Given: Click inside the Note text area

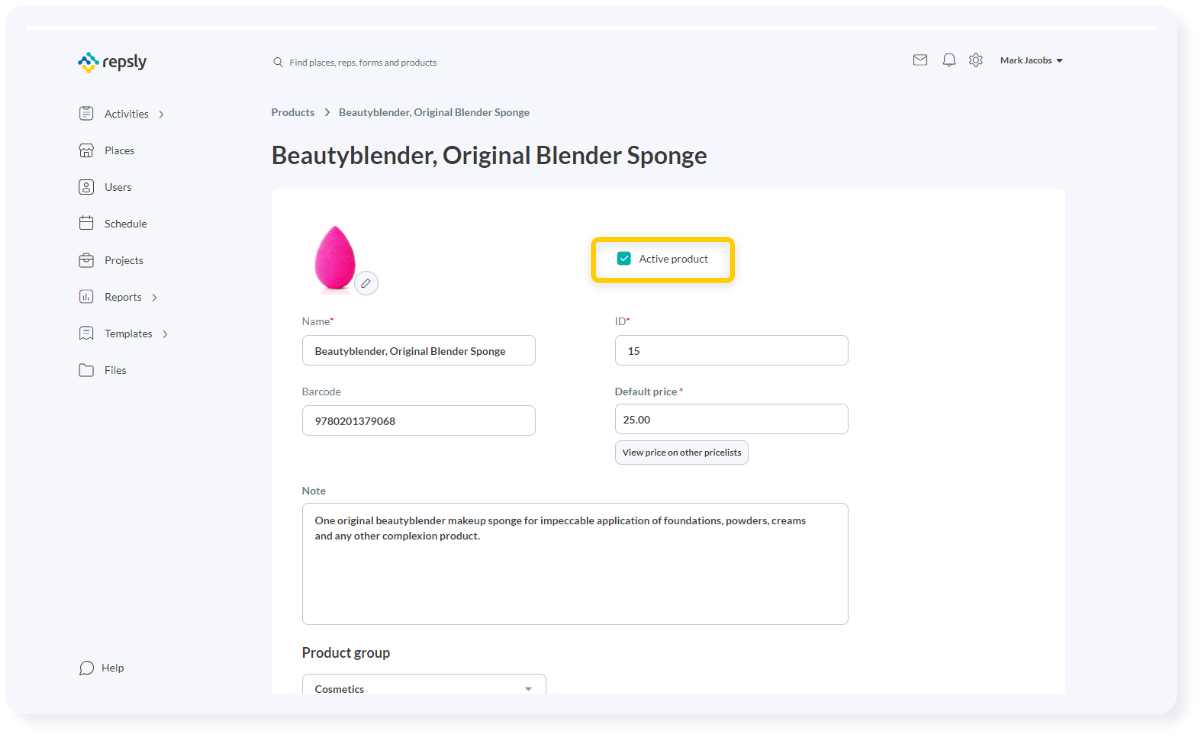Looking at the screenshot, I should 575,564.
